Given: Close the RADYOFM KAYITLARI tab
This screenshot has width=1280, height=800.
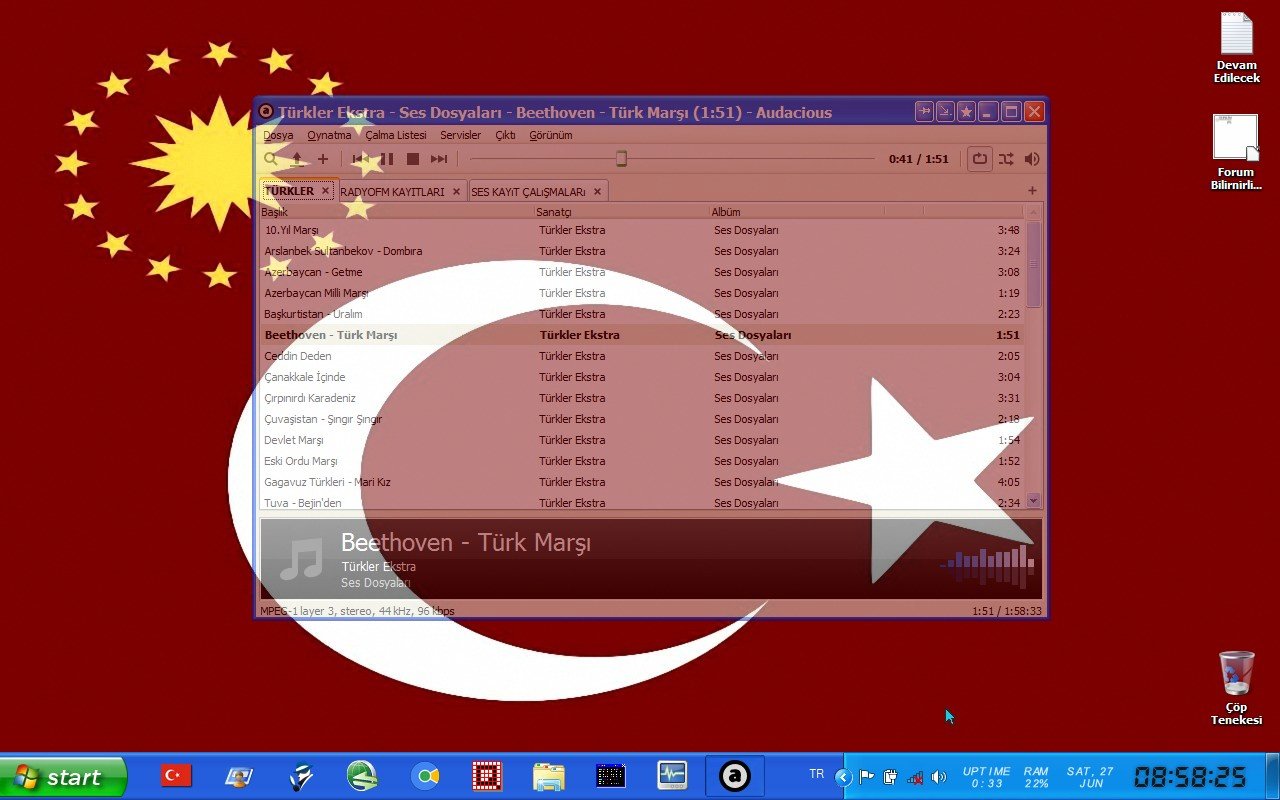Looking at the screenshot, I should point(456,191).
